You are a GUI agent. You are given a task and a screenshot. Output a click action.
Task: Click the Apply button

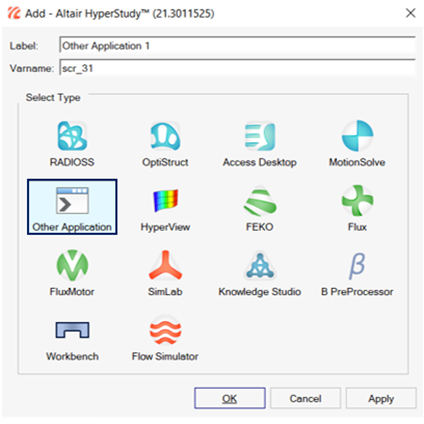click(x=381, y=398)
